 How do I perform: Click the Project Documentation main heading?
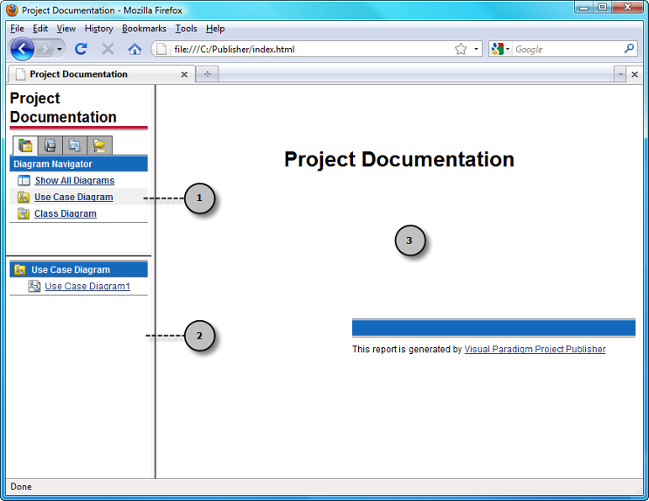click(399, 159)
